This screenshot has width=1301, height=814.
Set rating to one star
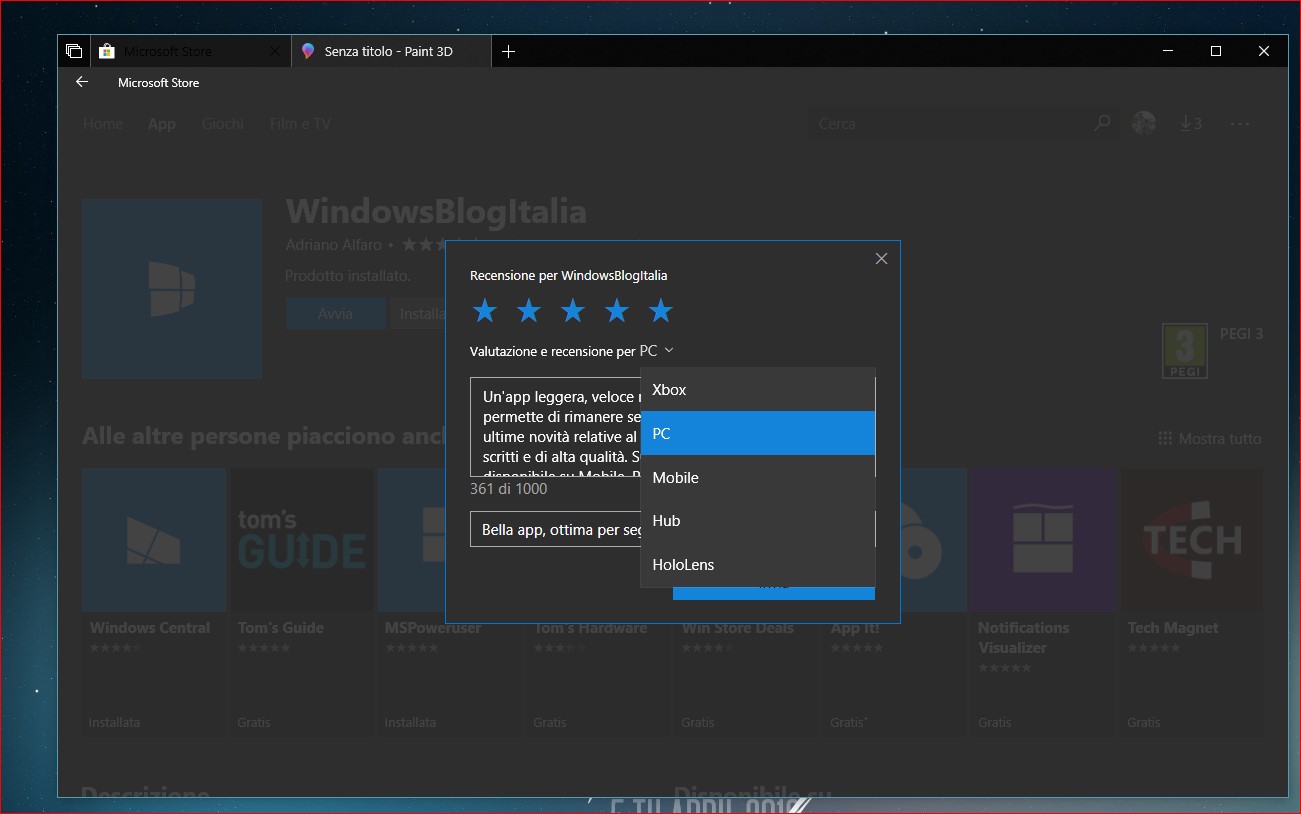(485, 311)
